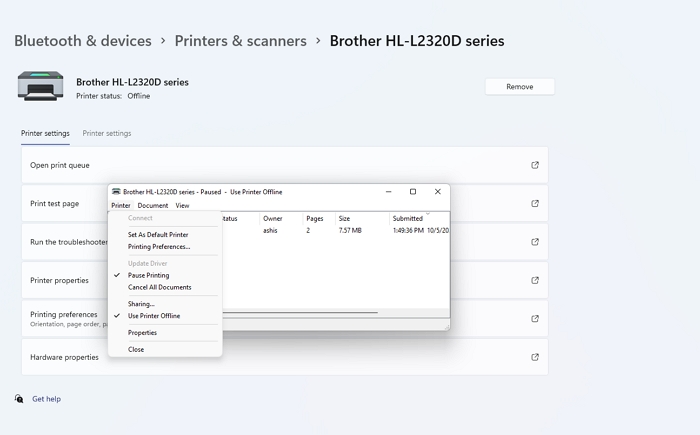700x435 pixels.
Task: Click the Get help icon
Action: coord(19,398)
